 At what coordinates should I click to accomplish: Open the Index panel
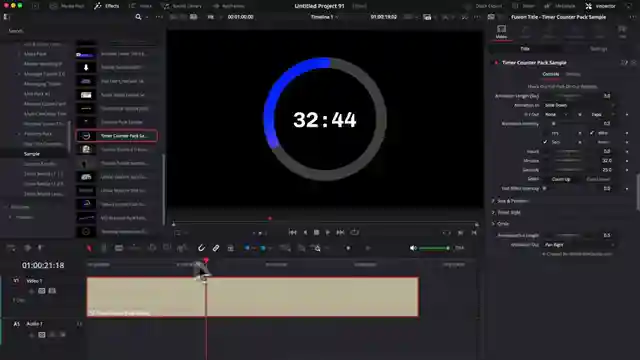140,6
